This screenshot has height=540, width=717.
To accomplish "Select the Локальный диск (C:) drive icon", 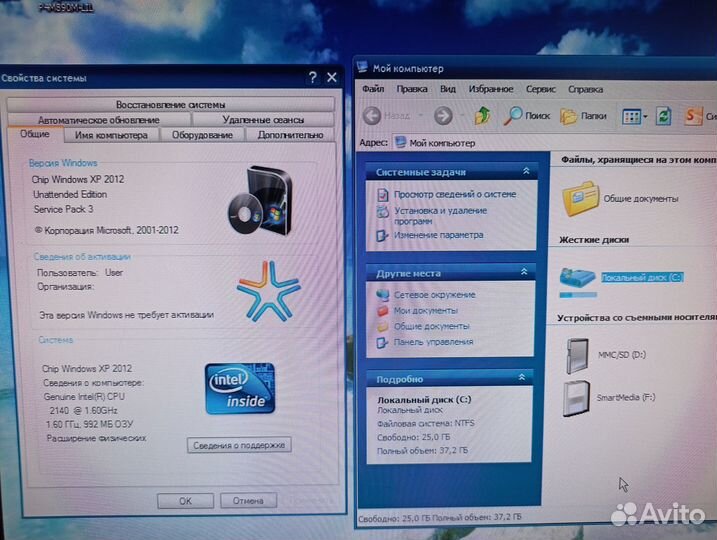I will coord(578,278).
